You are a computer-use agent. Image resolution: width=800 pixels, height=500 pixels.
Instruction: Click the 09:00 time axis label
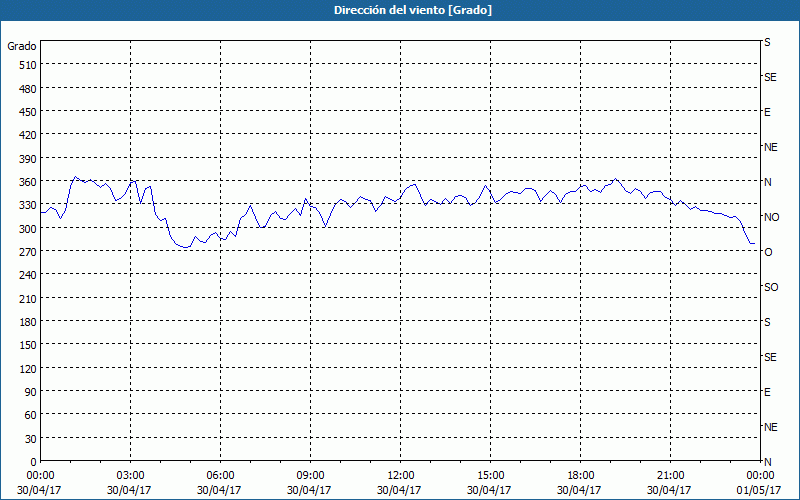[310, 476]
